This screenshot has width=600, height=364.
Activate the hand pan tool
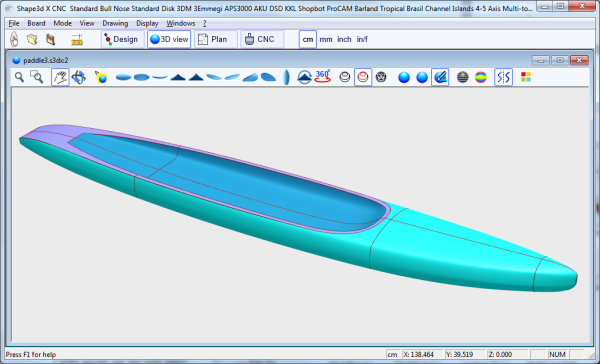(60, 77)
